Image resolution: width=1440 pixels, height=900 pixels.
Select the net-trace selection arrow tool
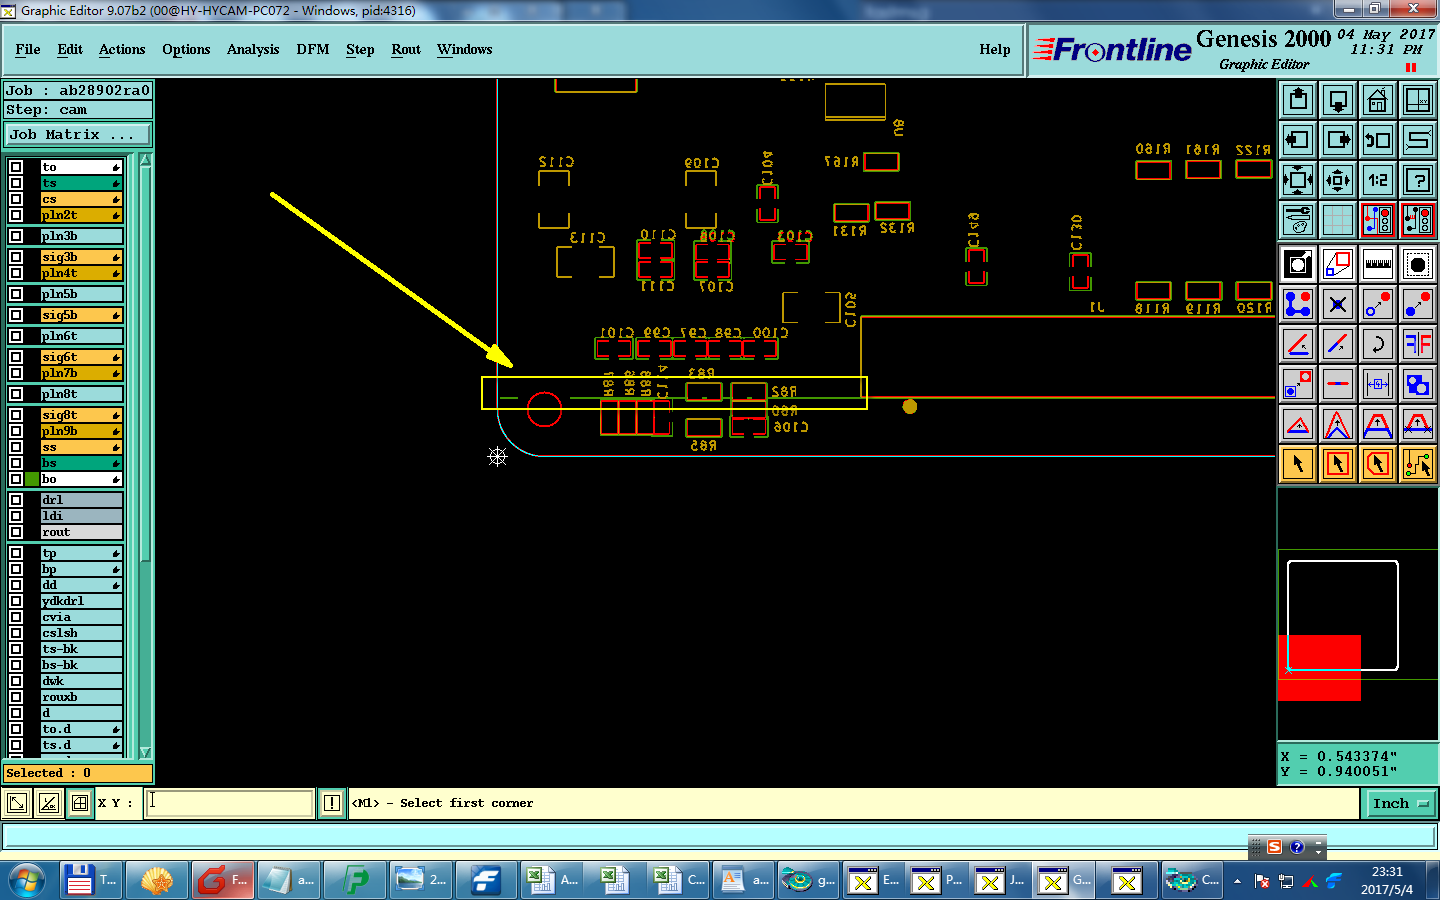pyautogui.click(x=1418, y=464)
